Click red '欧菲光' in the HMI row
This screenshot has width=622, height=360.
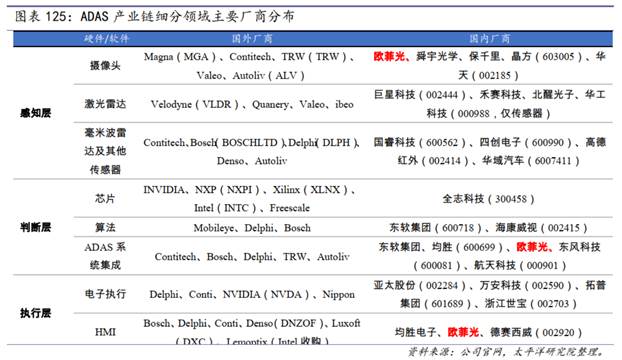click(463, 332)
